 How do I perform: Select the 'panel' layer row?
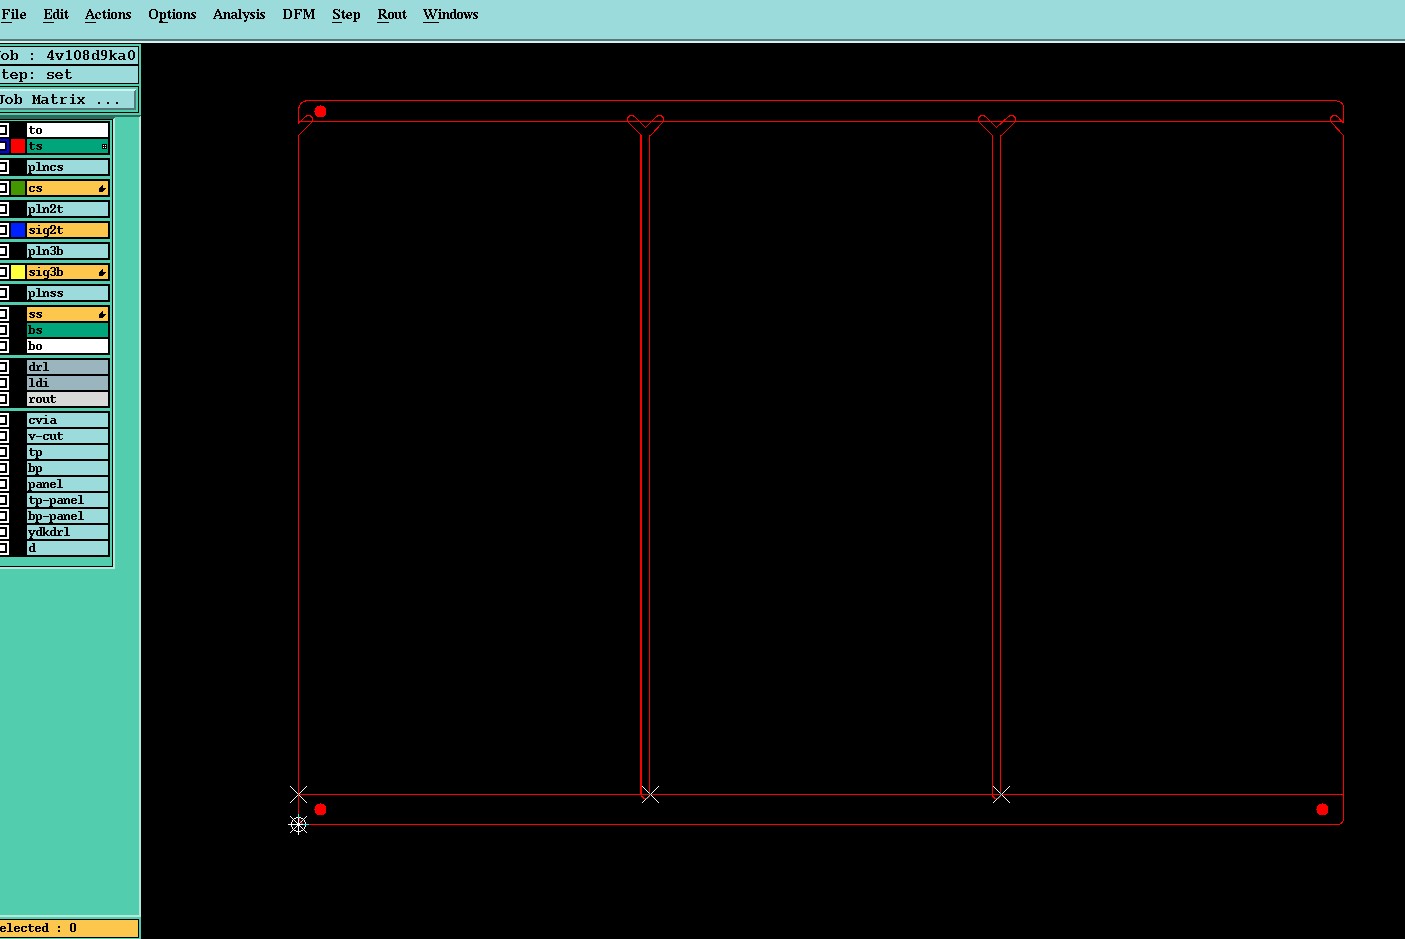point(67,484)
